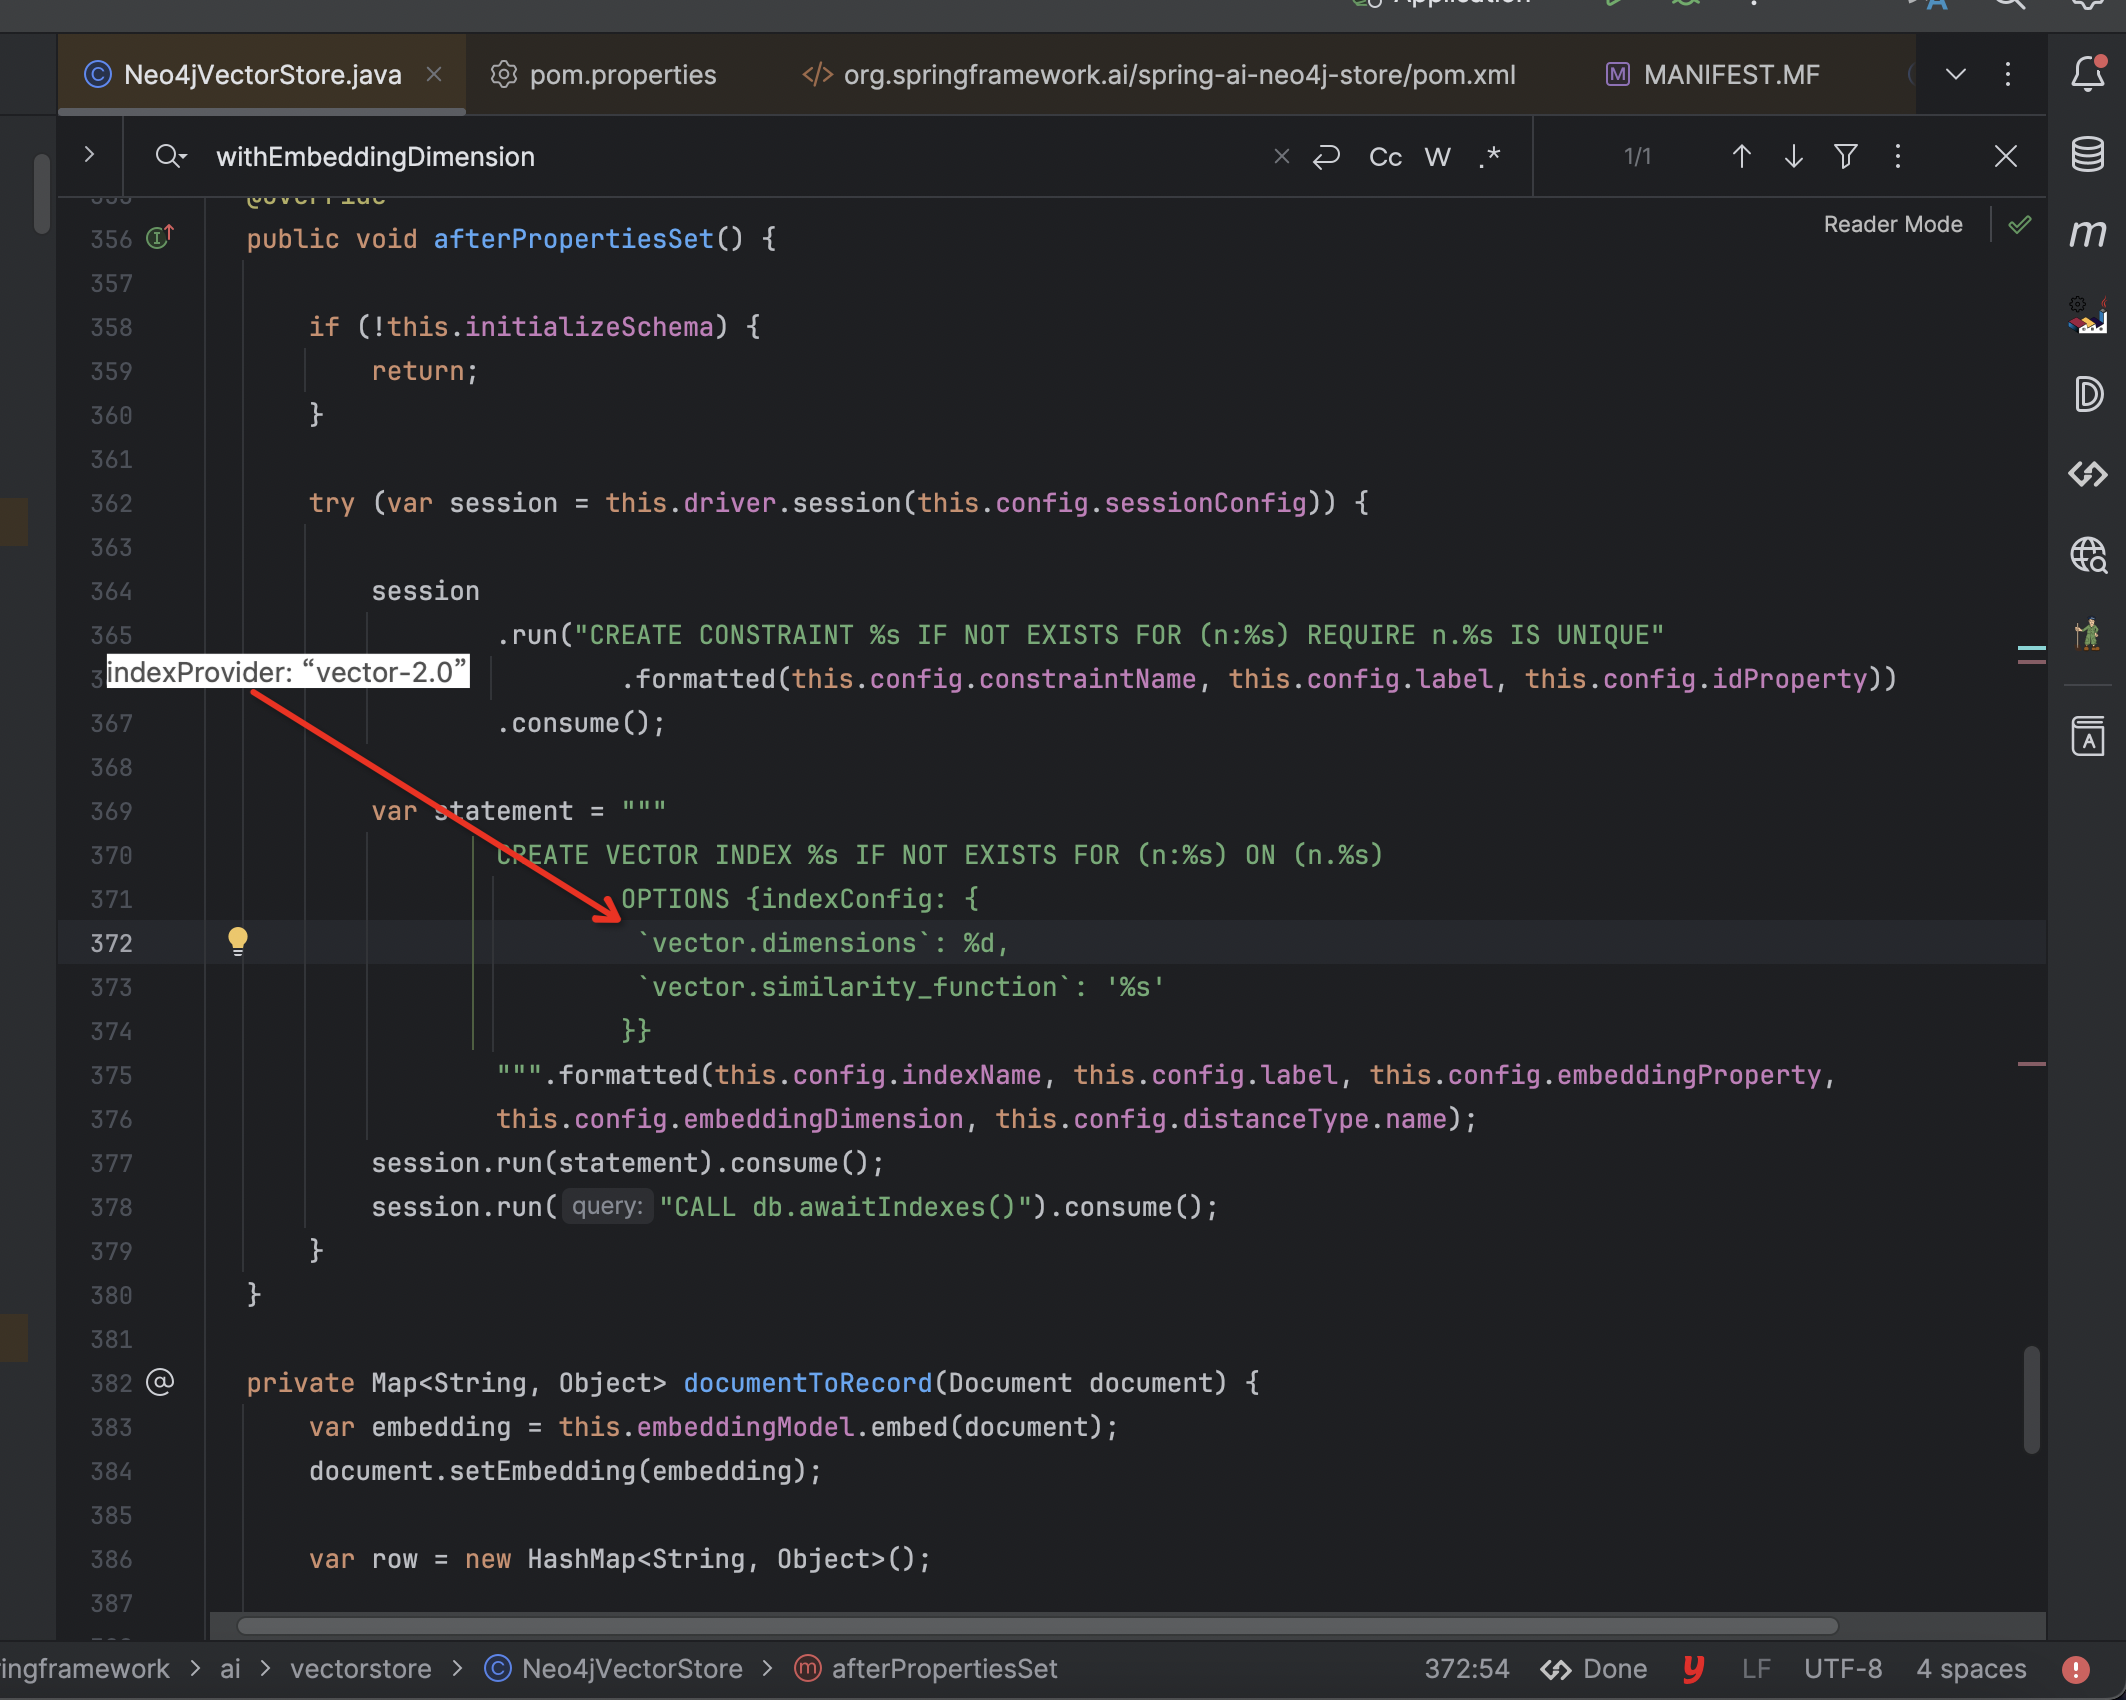Click the implements gutter icon on line 356

[x=160, y=237]
